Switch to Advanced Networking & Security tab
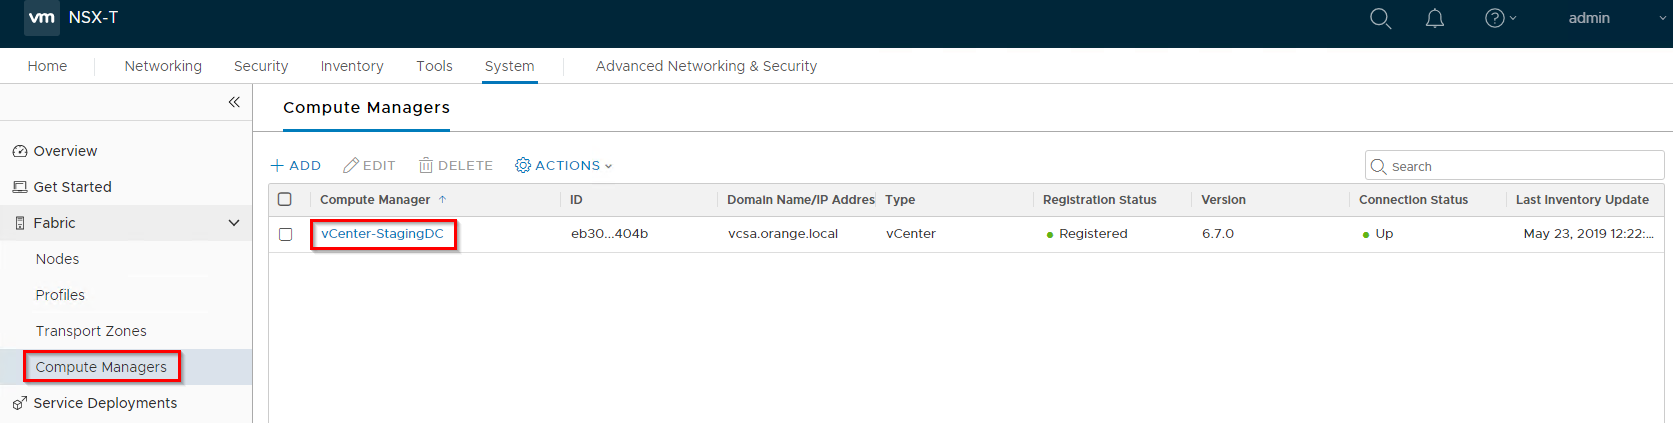This screenshot has width=1673, height=423. click(x=706, y=66)
